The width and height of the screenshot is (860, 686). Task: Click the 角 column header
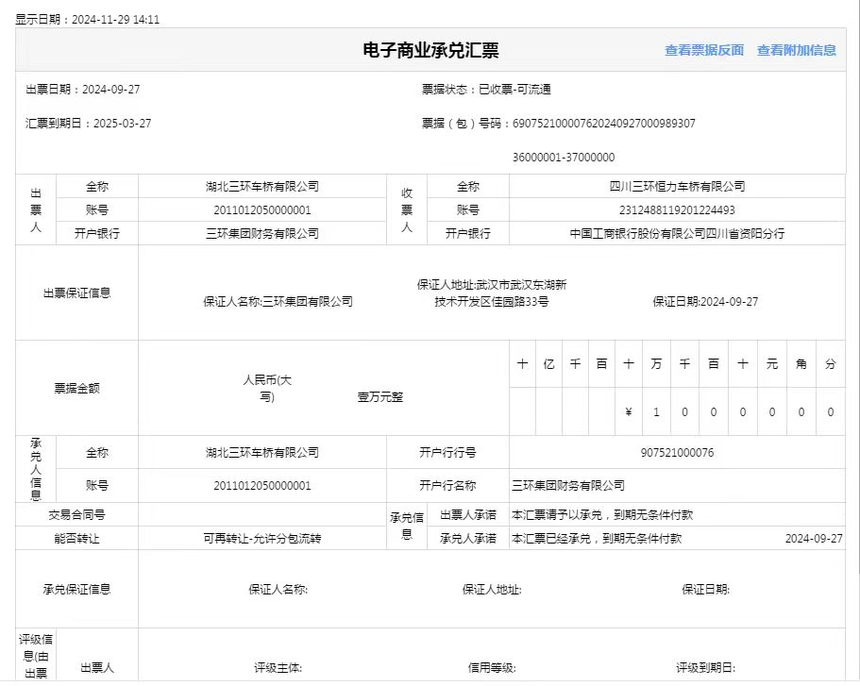pos(801,364)
